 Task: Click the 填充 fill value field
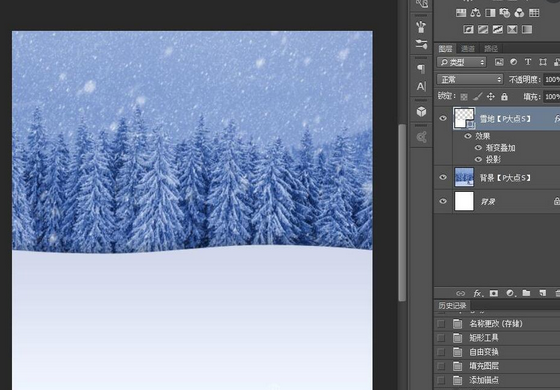(x=551, y=96)
